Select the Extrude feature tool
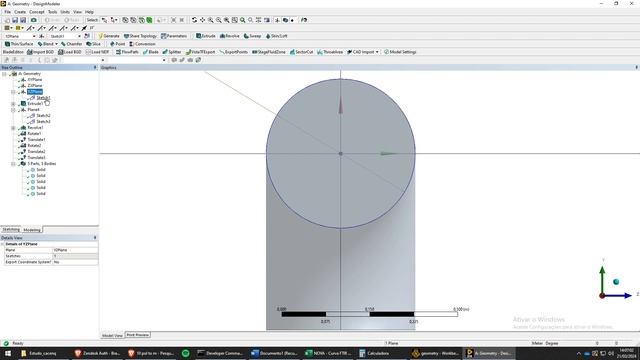 tap(206, 36)
